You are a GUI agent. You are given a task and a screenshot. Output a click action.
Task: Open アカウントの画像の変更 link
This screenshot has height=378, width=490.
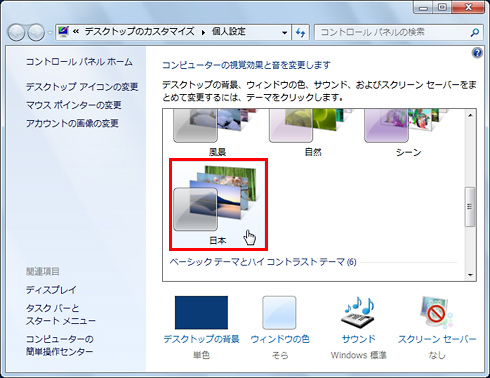coord(72,123)
